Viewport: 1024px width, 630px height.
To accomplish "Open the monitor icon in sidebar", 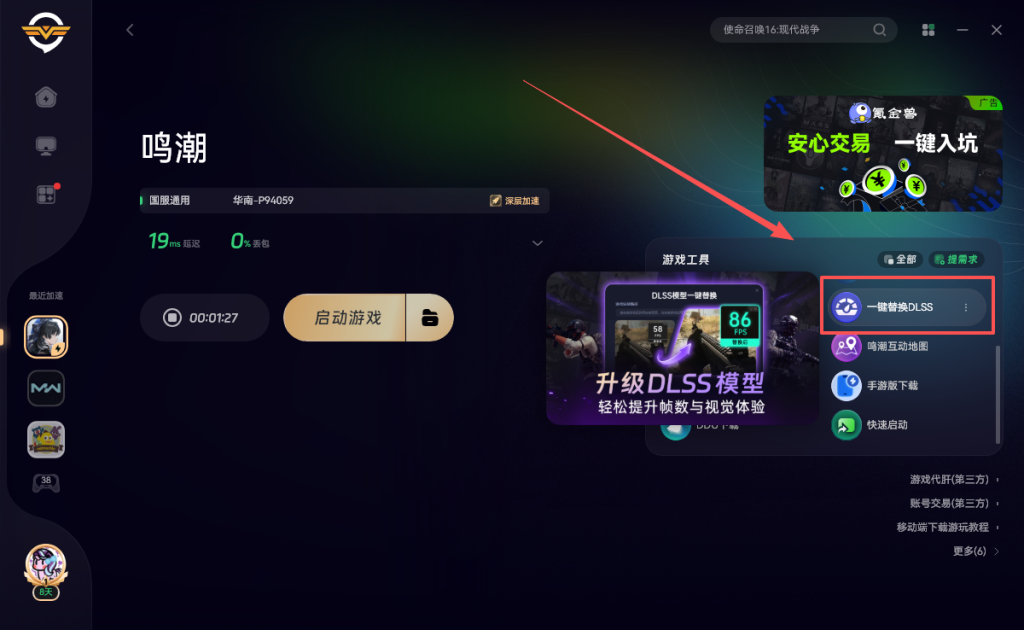I will pos(46,146).
